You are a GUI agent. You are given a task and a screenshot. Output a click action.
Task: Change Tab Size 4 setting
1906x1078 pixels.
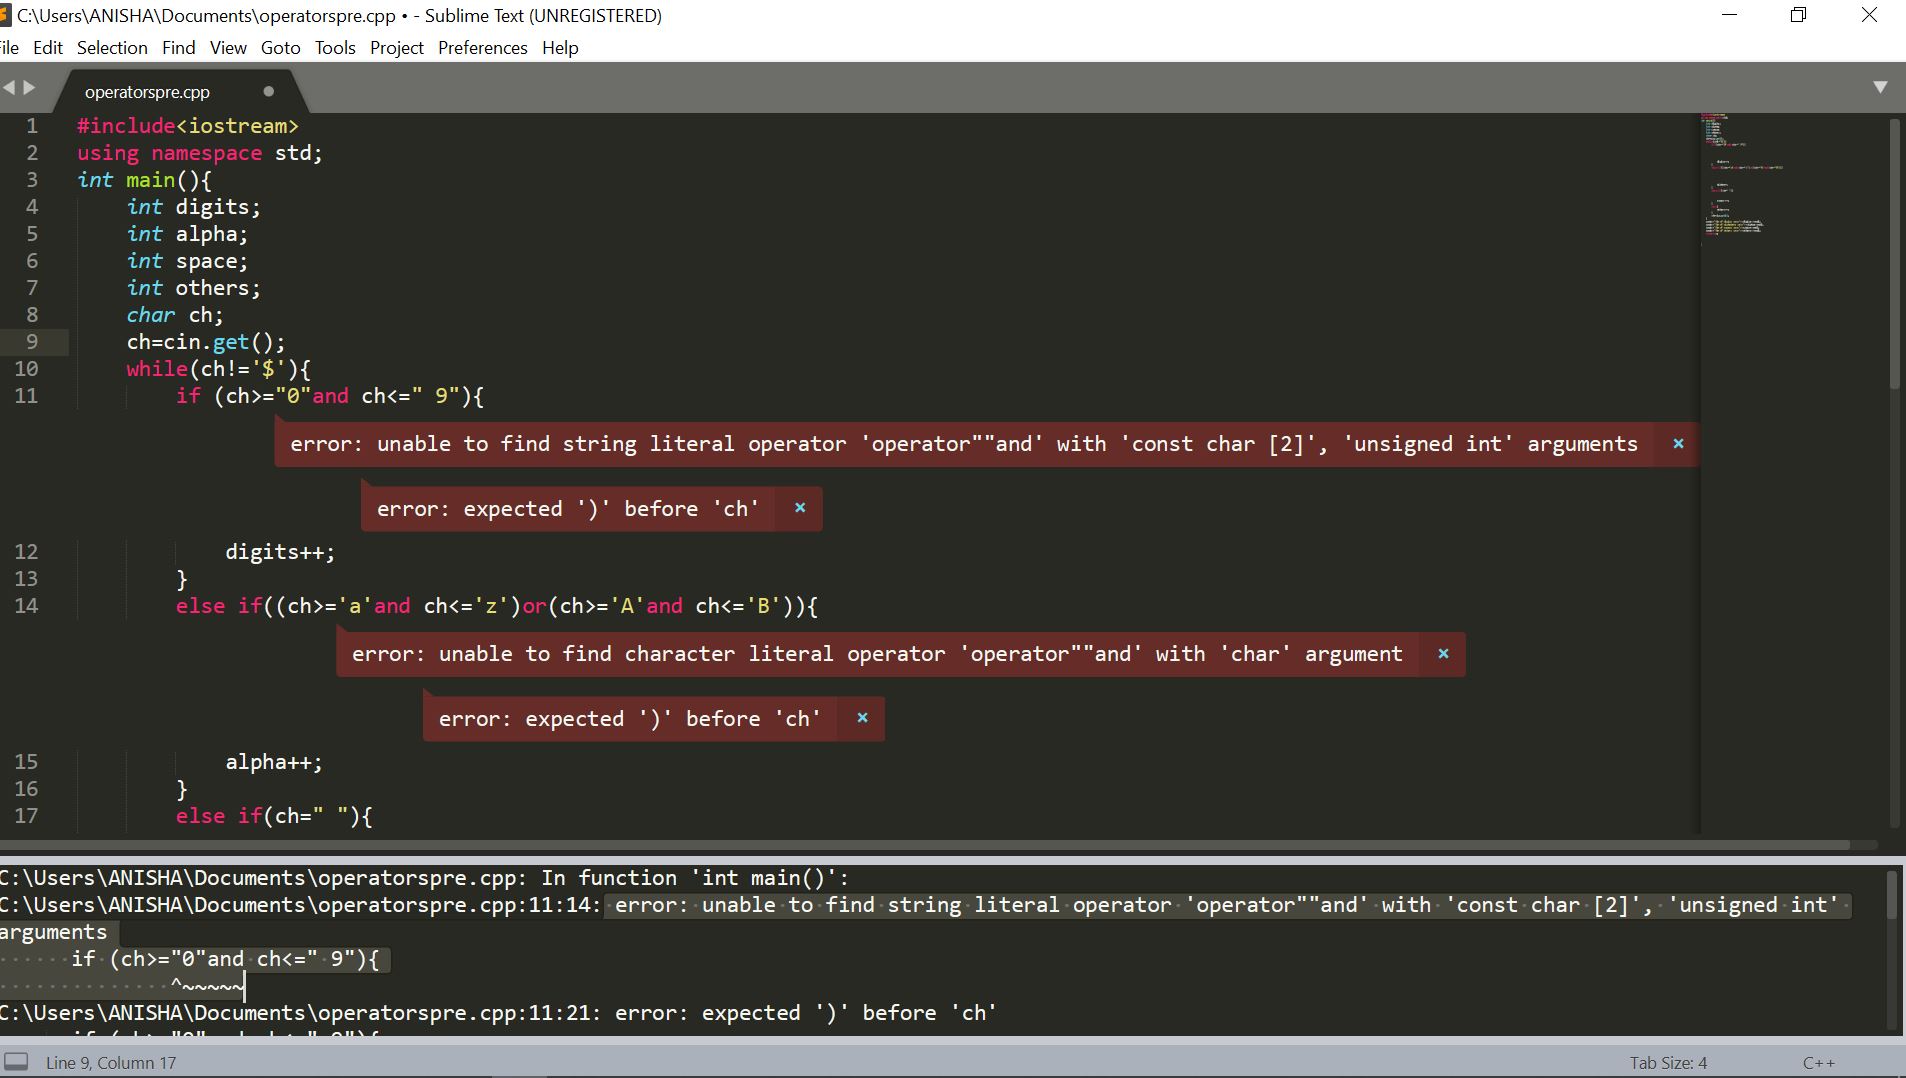pyautogui.click(x=1668, y=1063)
